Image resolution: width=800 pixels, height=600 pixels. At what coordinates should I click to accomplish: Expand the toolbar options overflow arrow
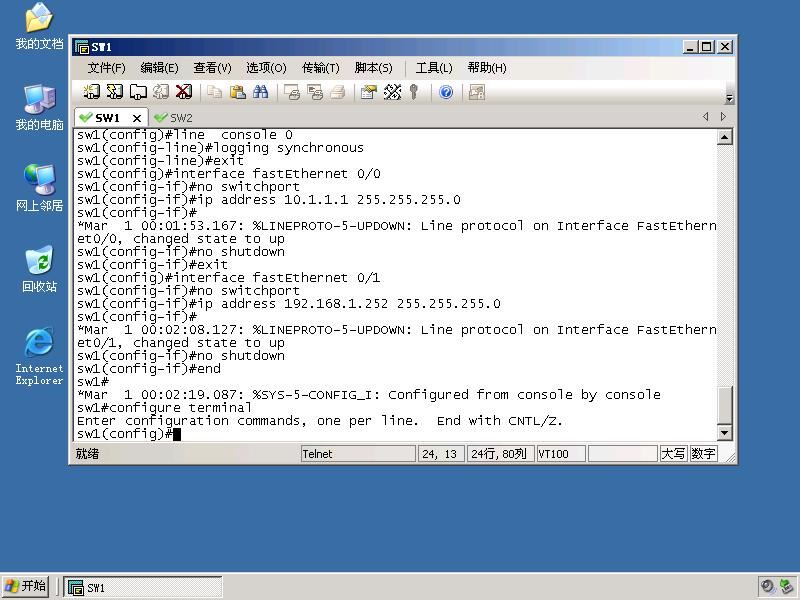(729, 98)
